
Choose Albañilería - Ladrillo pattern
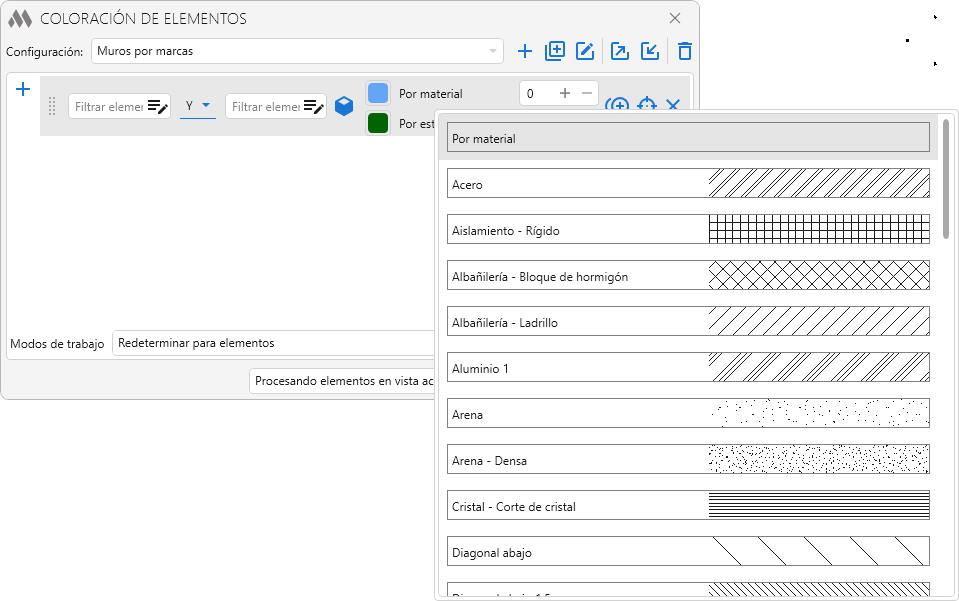tap(688, 322)
